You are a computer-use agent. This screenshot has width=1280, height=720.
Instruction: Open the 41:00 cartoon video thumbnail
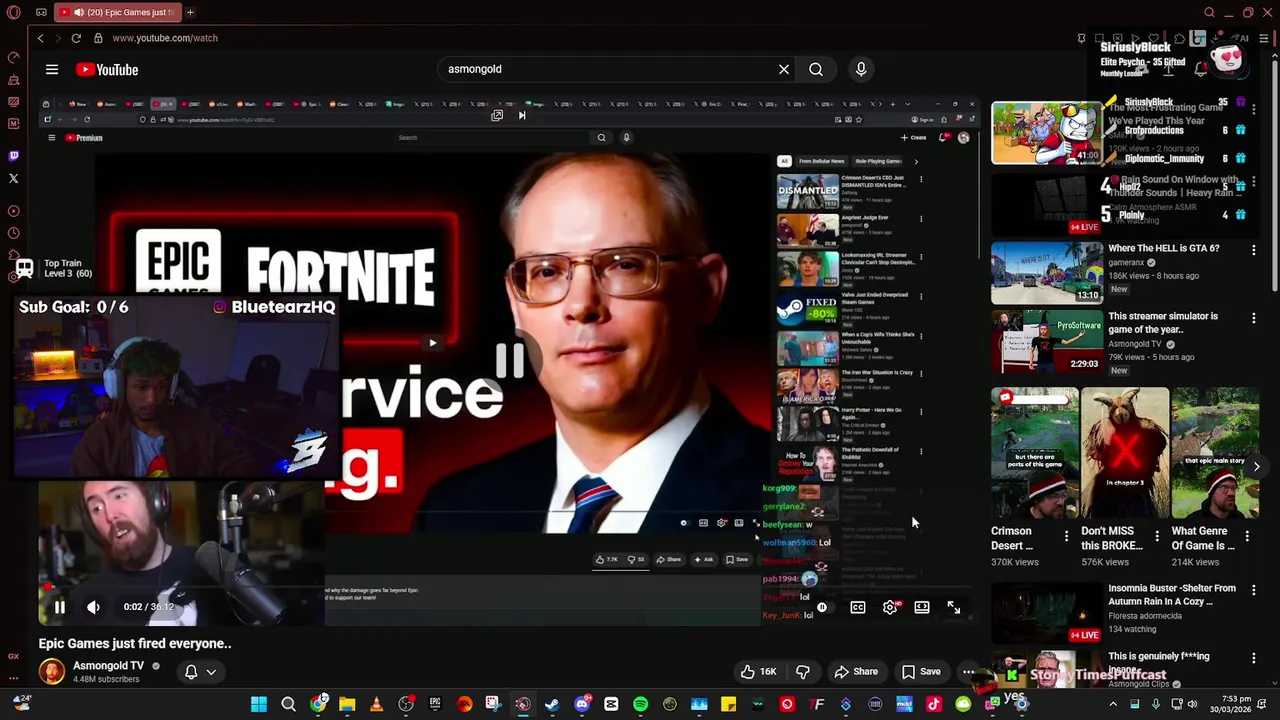1046,132
